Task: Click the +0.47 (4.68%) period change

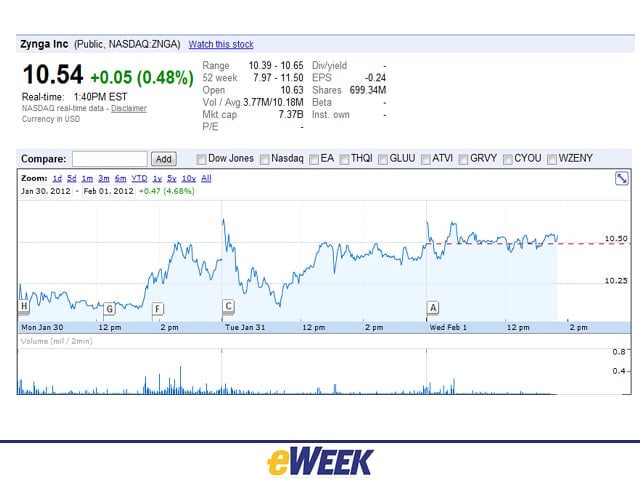Action: [167, 191]
